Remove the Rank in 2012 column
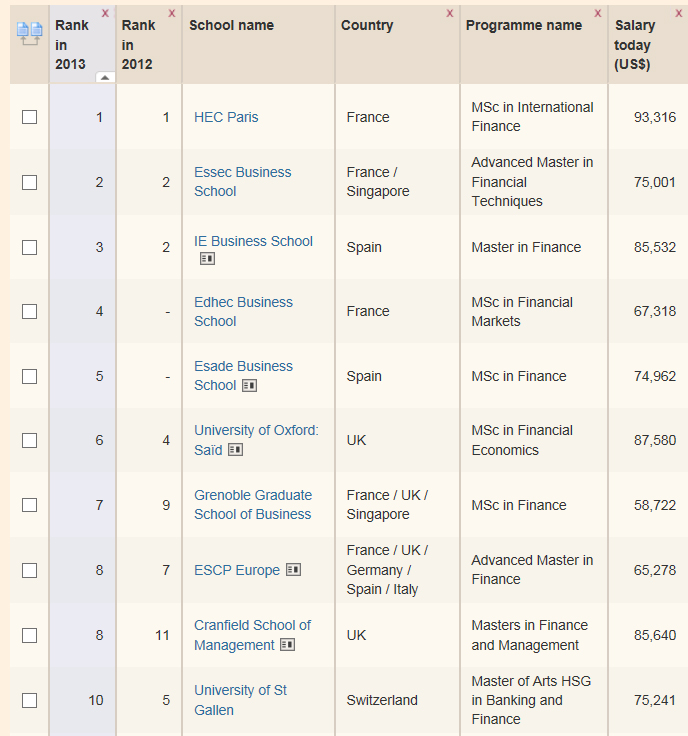 pos(172,14)
